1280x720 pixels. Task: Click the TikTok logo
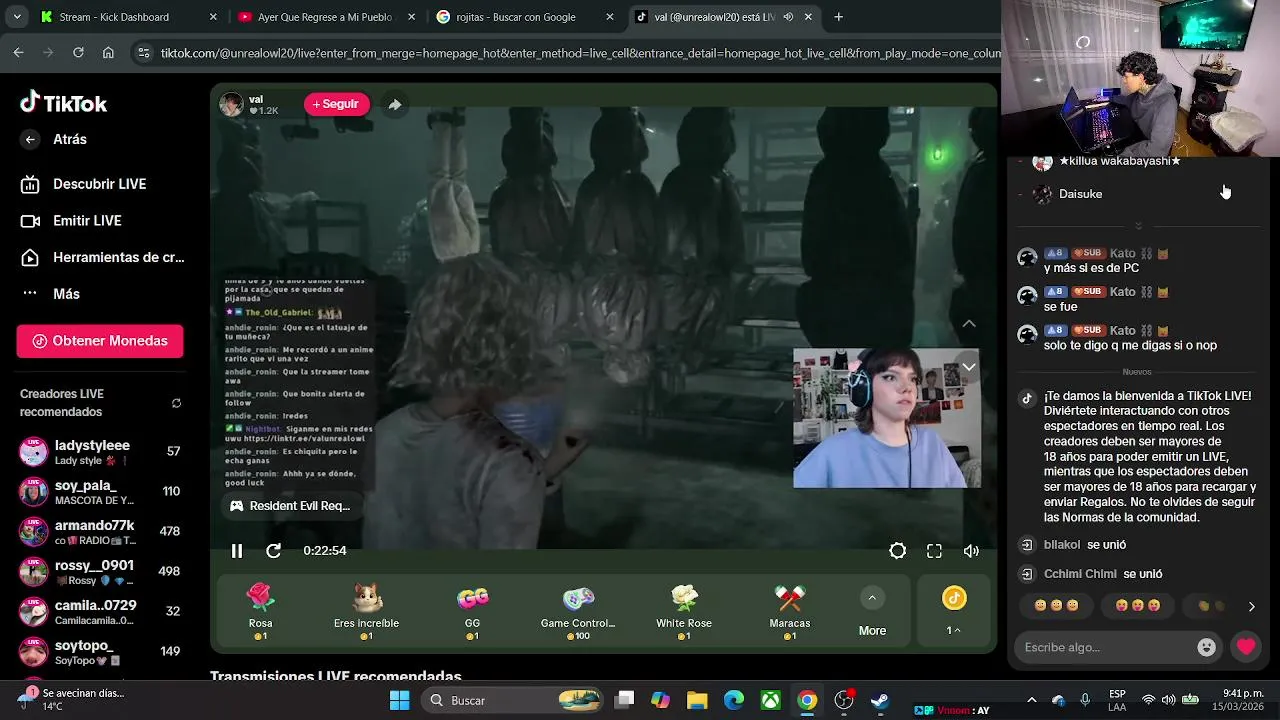(x=63, y=103)
